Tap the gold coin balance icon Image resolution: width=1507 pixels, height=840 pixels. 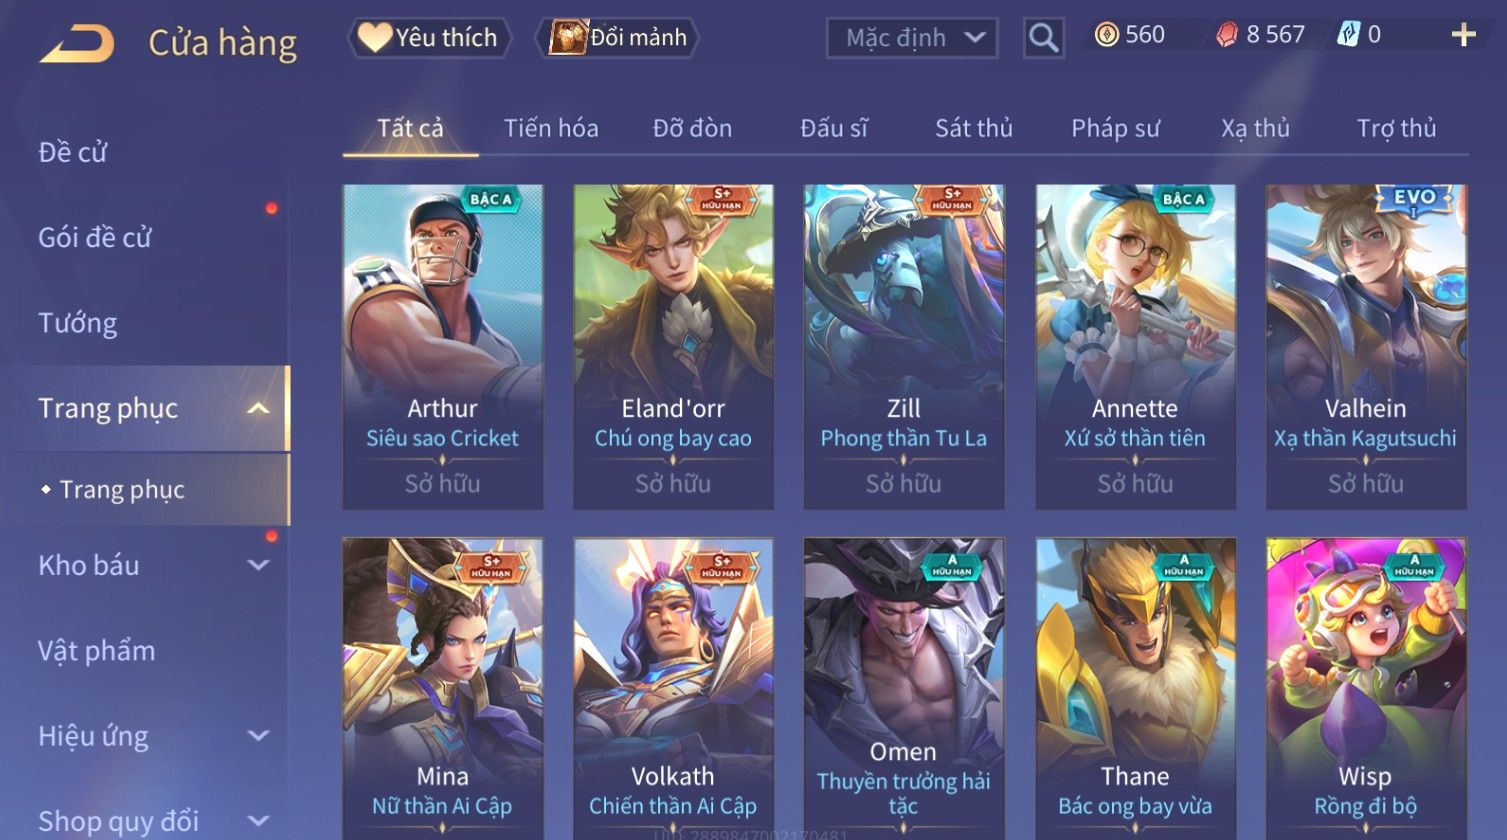pyautogui.click(x=1106, y=35)
